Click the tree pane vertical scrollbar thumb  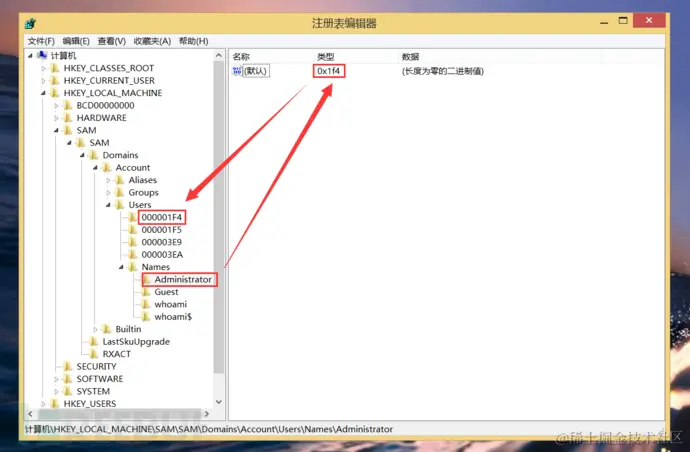[219, 217]
